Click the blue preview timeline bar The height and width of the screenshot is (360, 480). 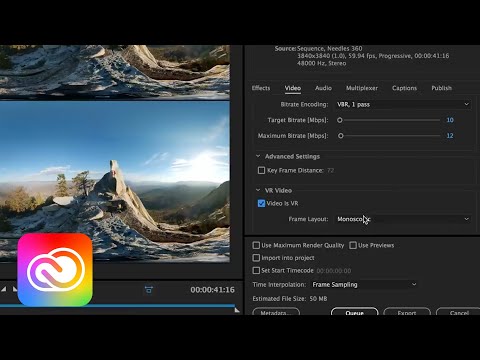[x=117, y=305]
